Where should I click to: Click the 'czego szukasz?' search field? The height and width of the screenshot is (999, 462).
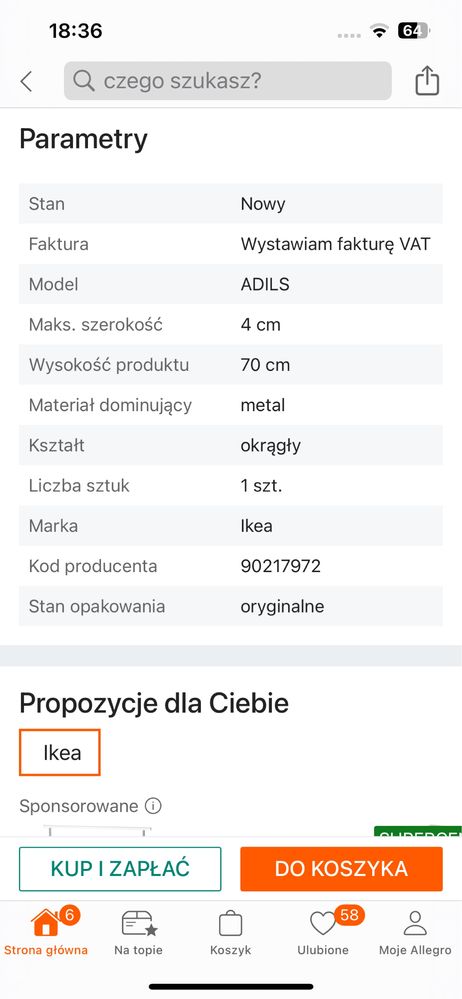tap(227, 81)
